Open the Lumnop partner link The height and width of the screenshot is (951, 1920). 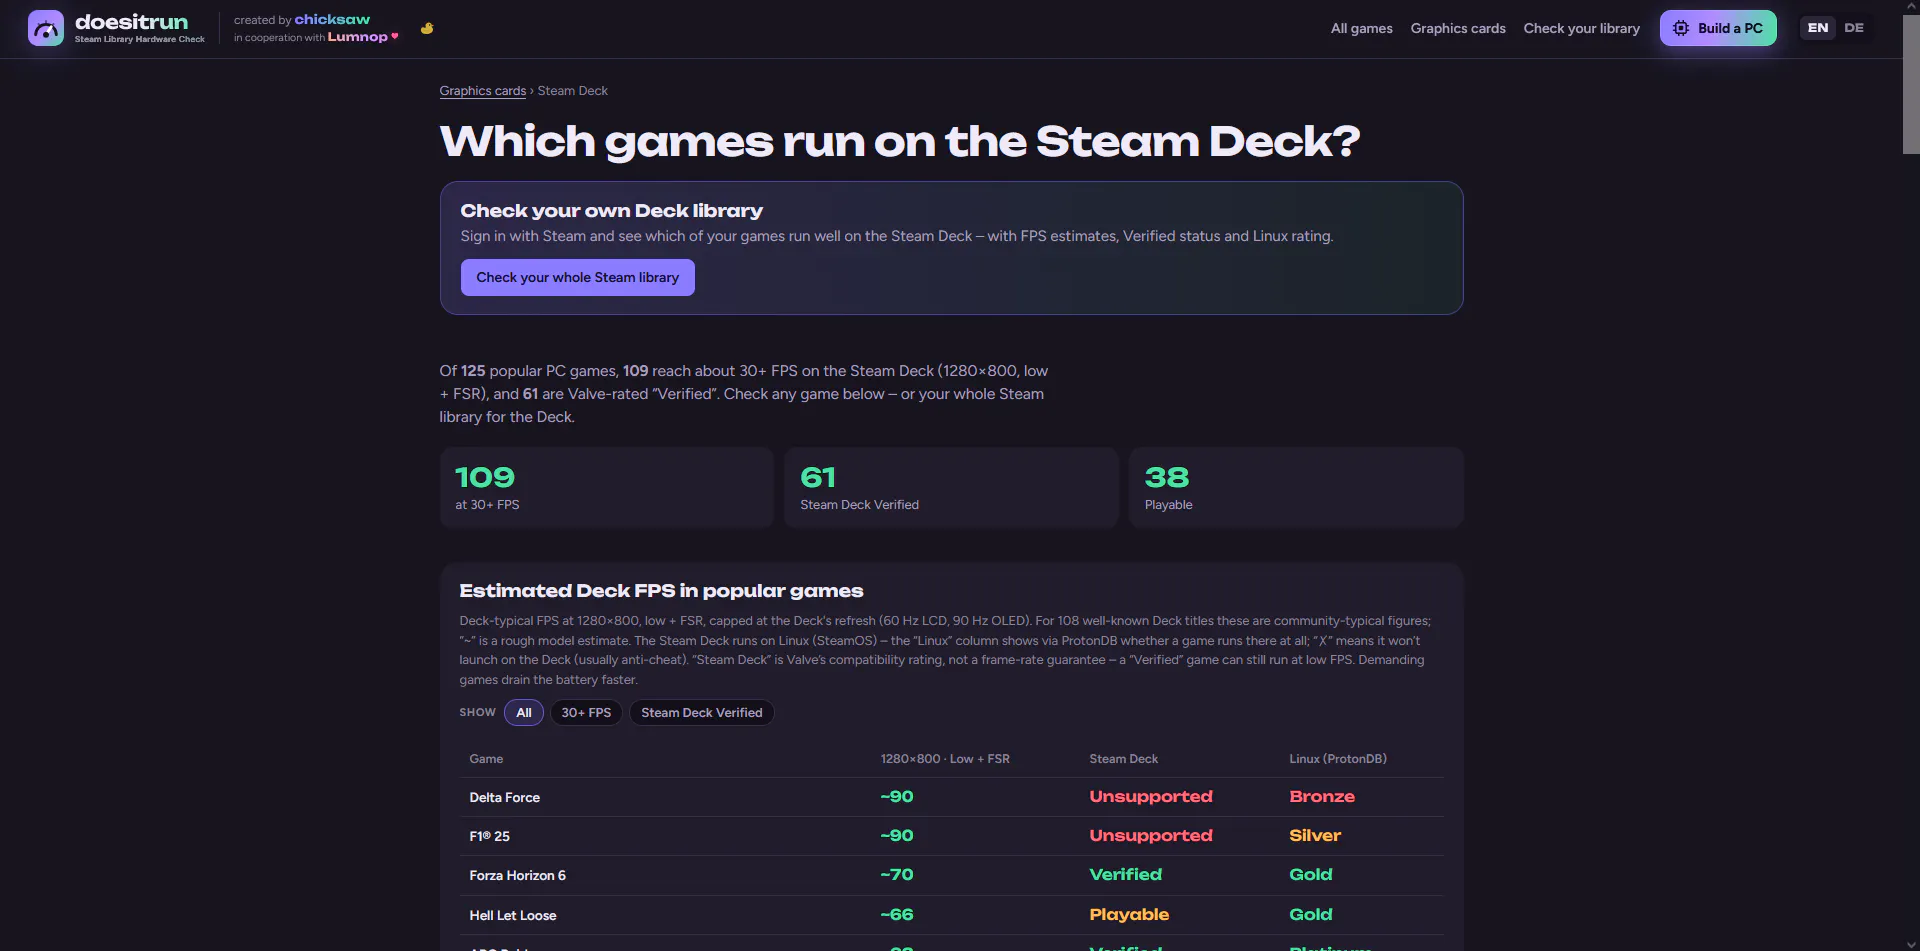357,37
